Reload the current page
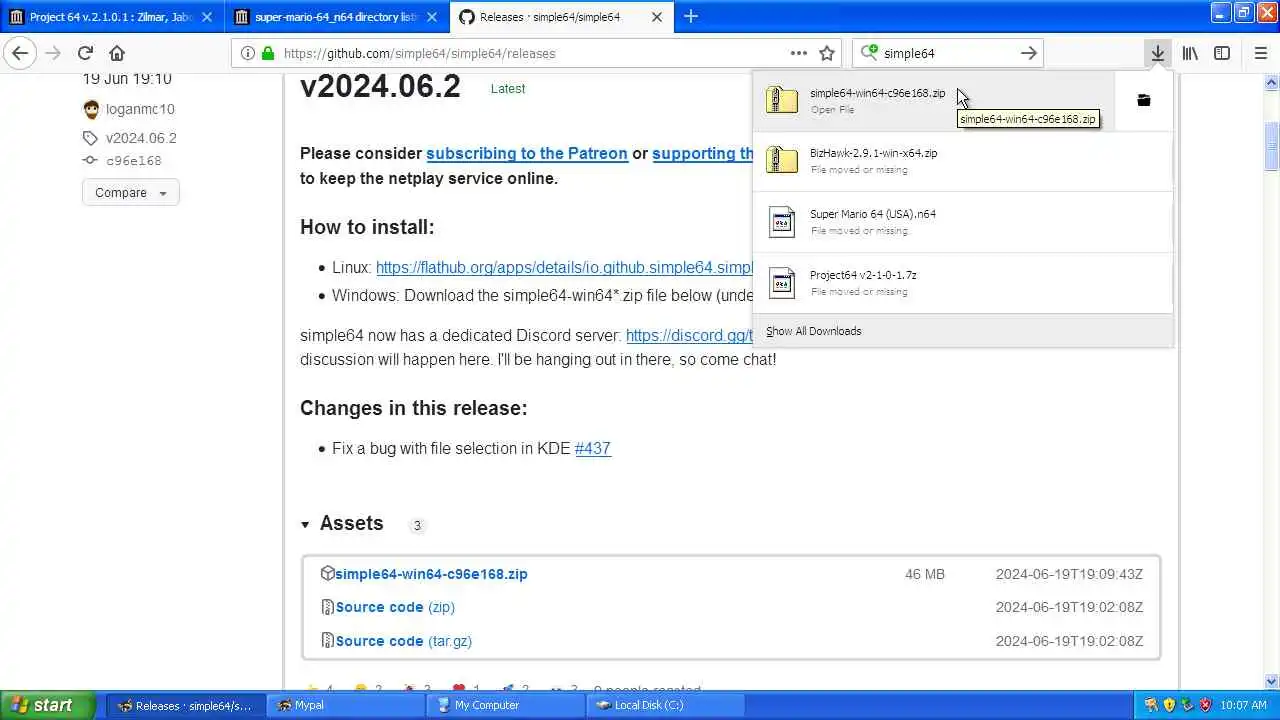Screen dimensions: 1280x720 (85, 53)
